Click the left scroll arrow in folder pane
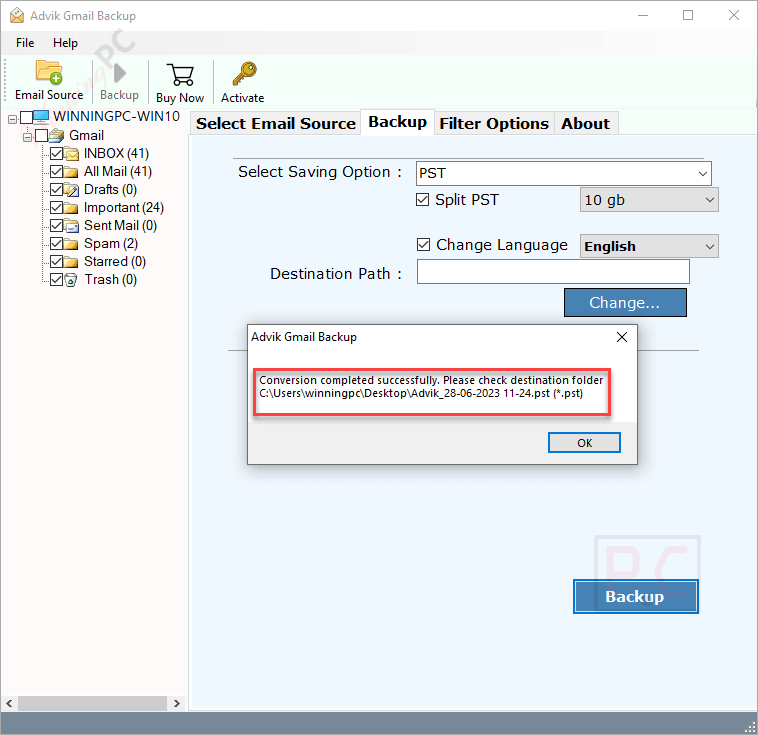 pos(9,703)
